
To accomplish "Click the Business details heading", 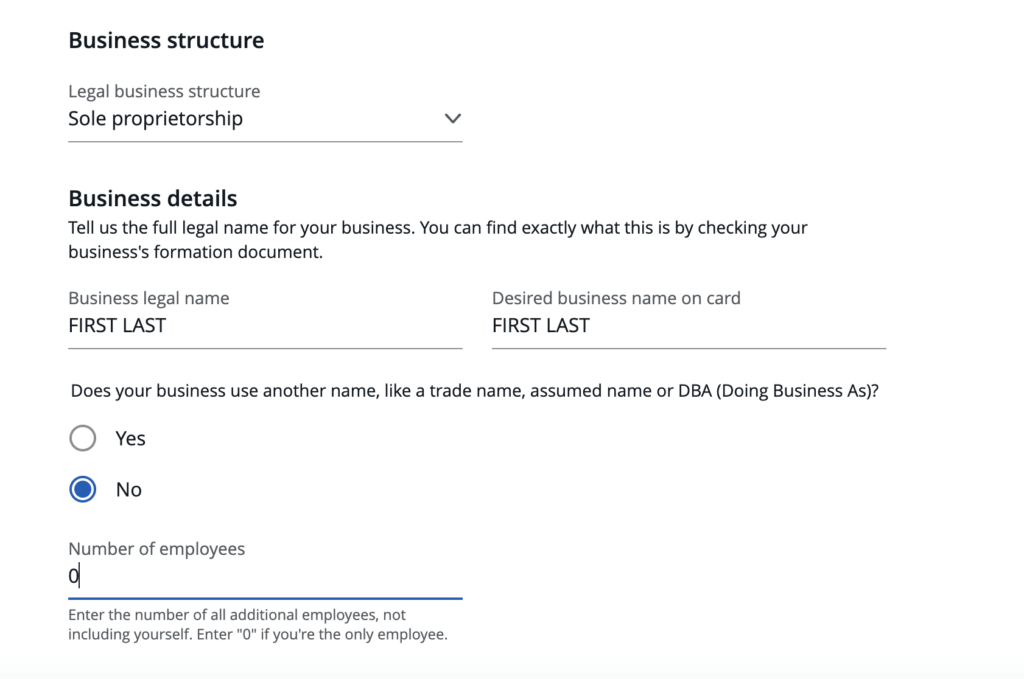I will pyautogui.click(x=153, y=198).
